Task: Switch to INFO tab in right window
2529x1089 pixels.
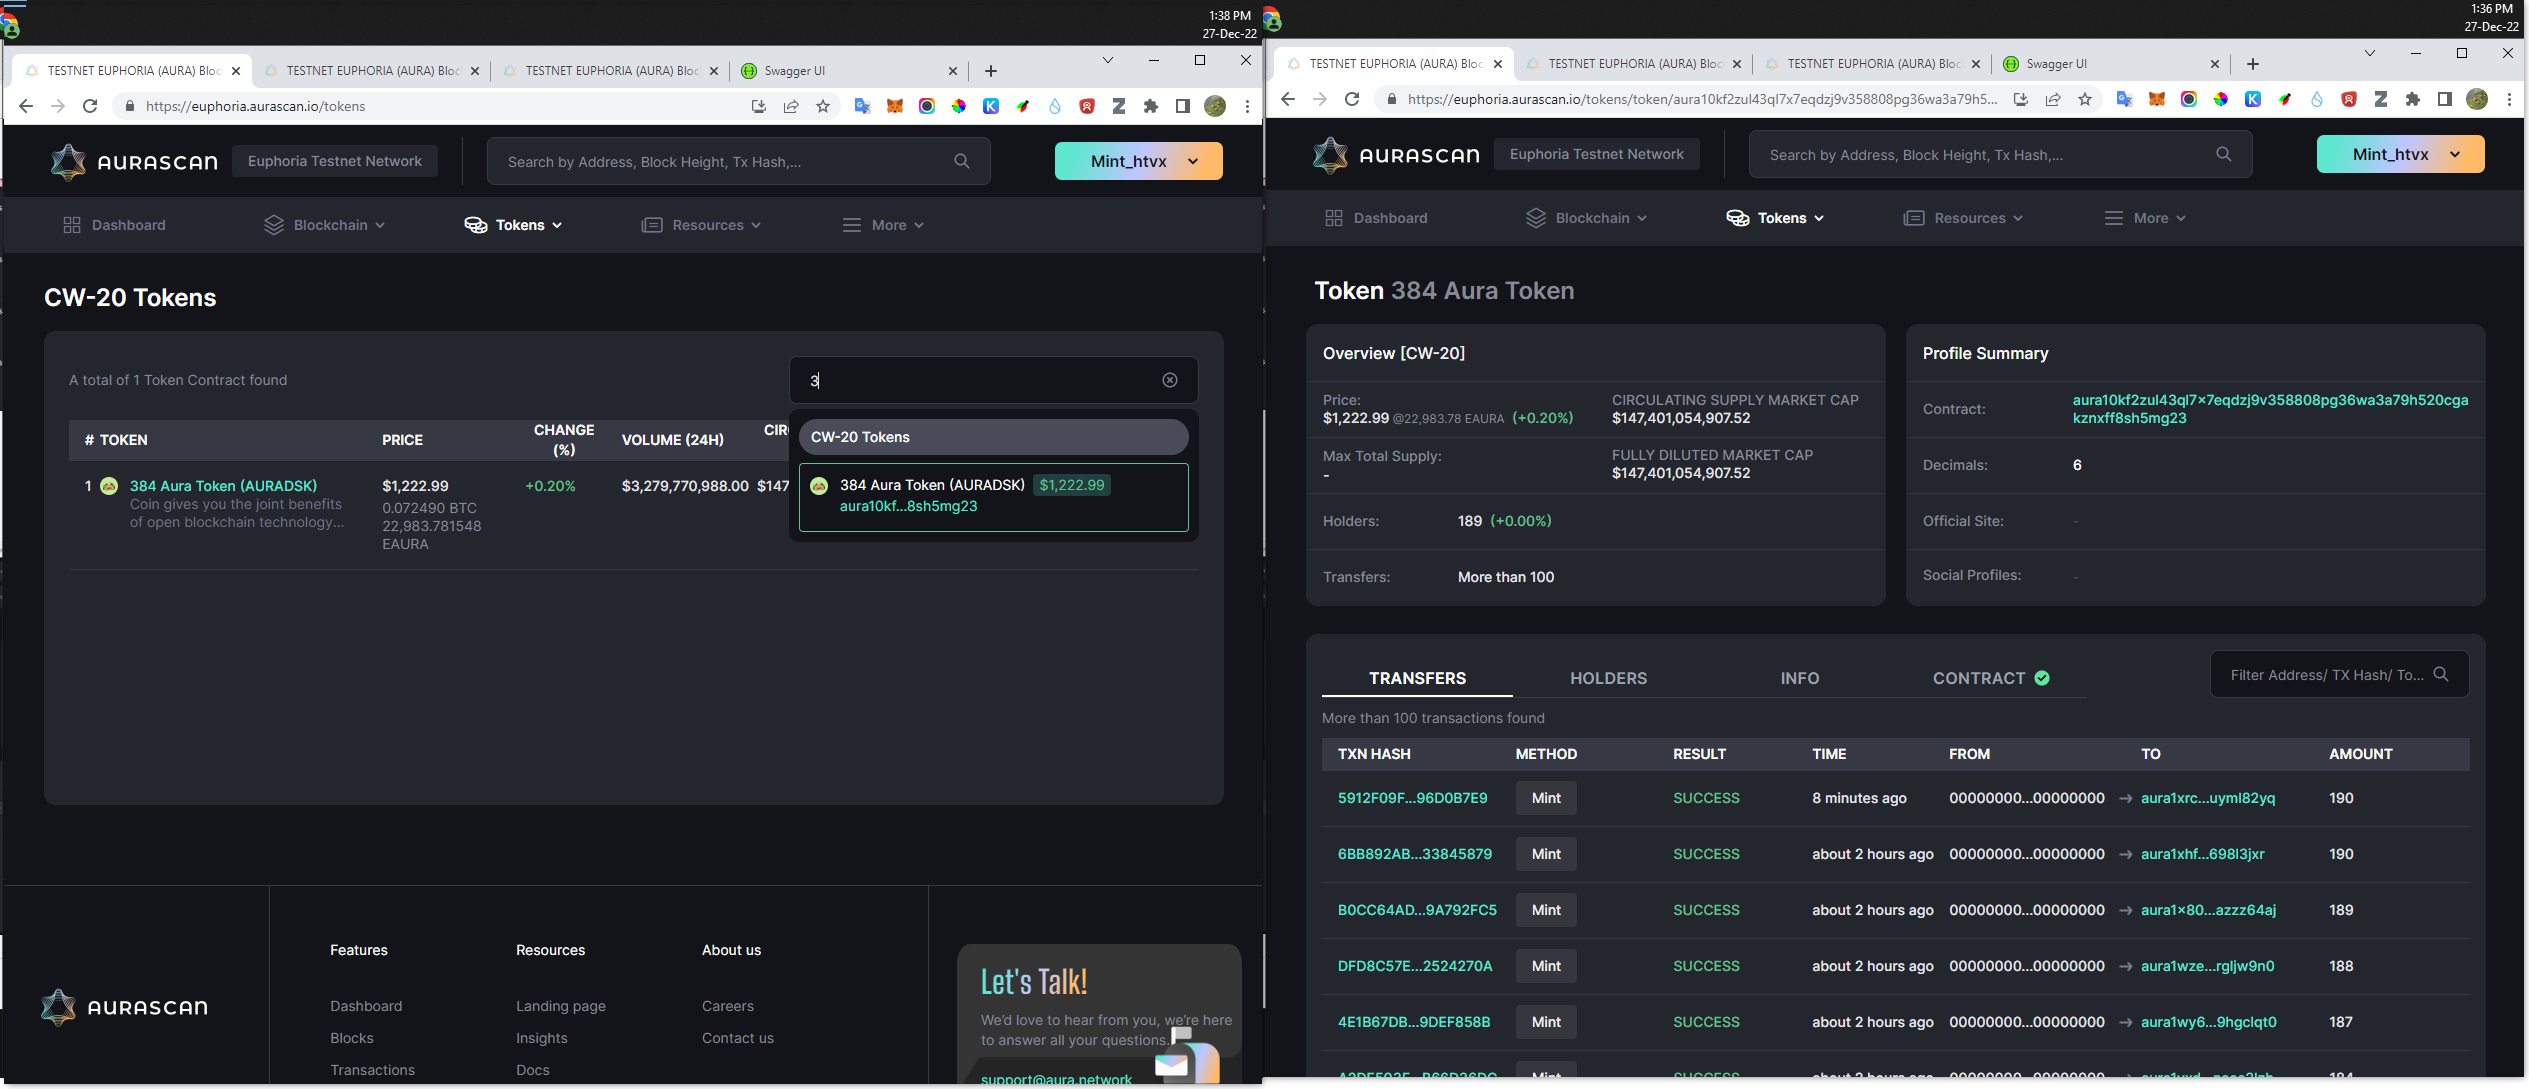Action: 1800,678
